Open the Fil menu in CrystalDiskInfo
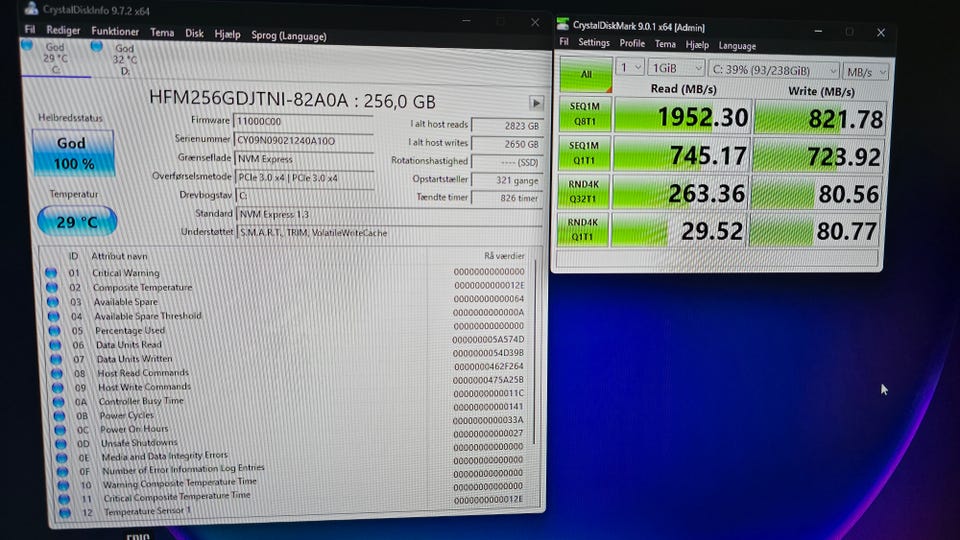This screenshot has height=540, width=960. (x=29, y=29)
